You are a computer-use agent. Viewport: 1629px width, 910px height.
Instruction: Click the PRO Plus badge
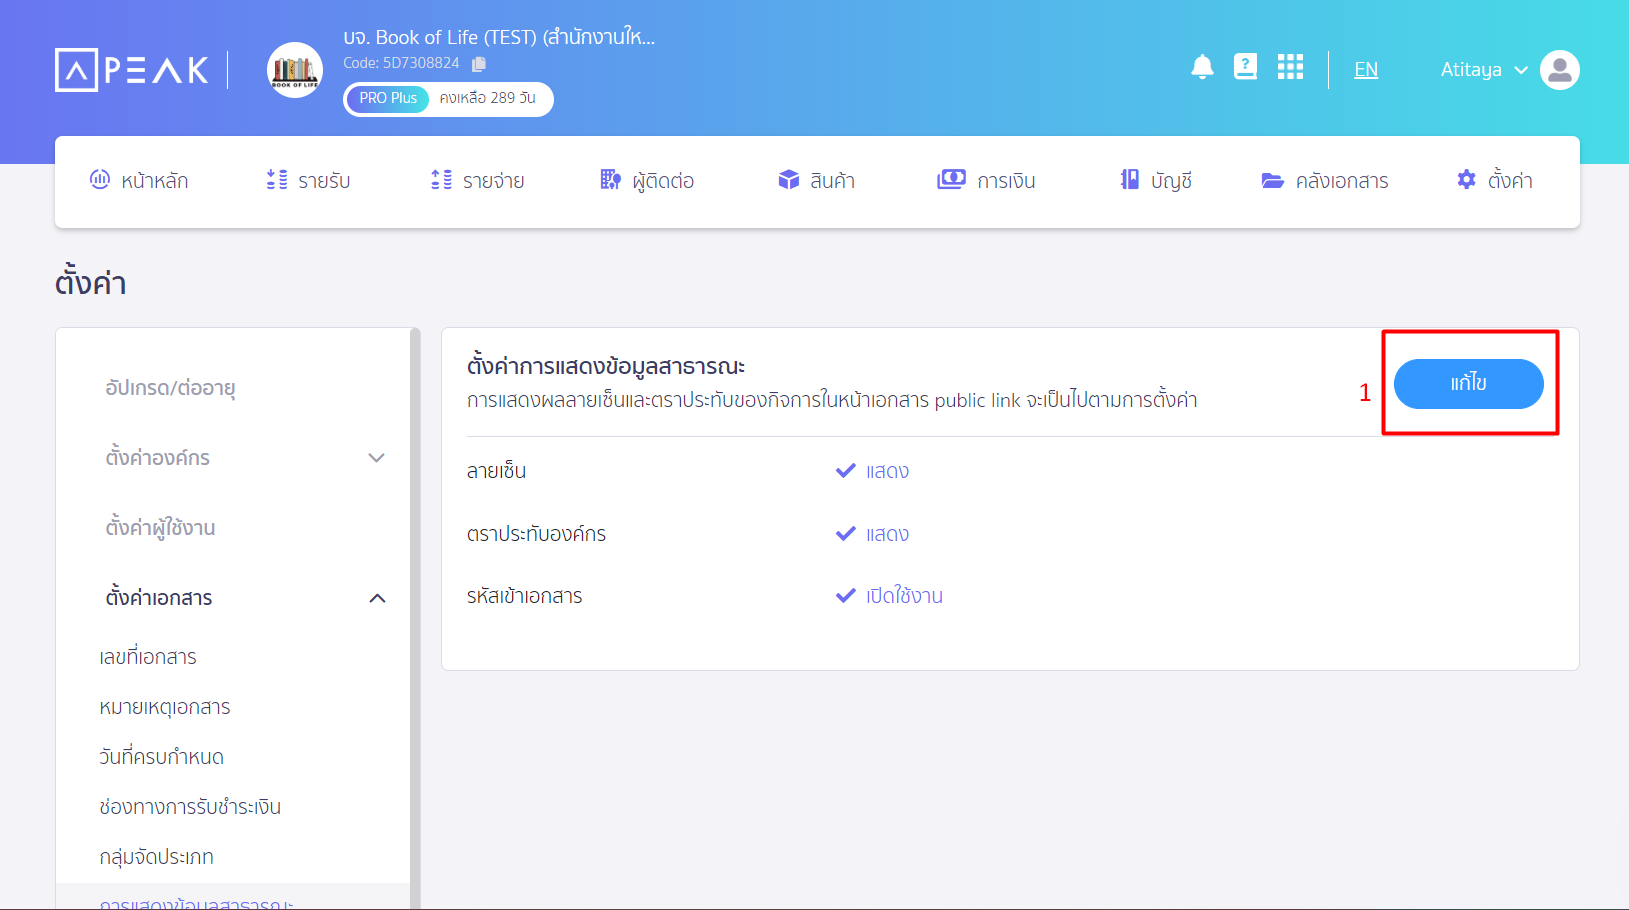(x=388, y=99)
